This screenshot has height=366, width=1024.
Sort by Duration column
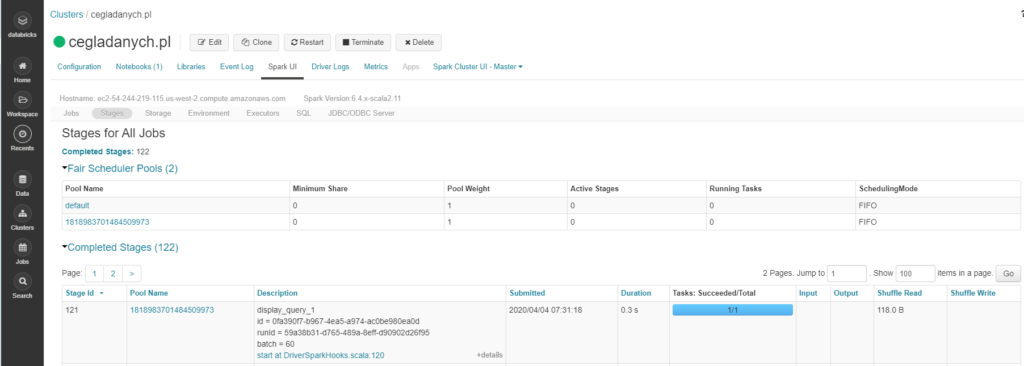tap(636, 293)
